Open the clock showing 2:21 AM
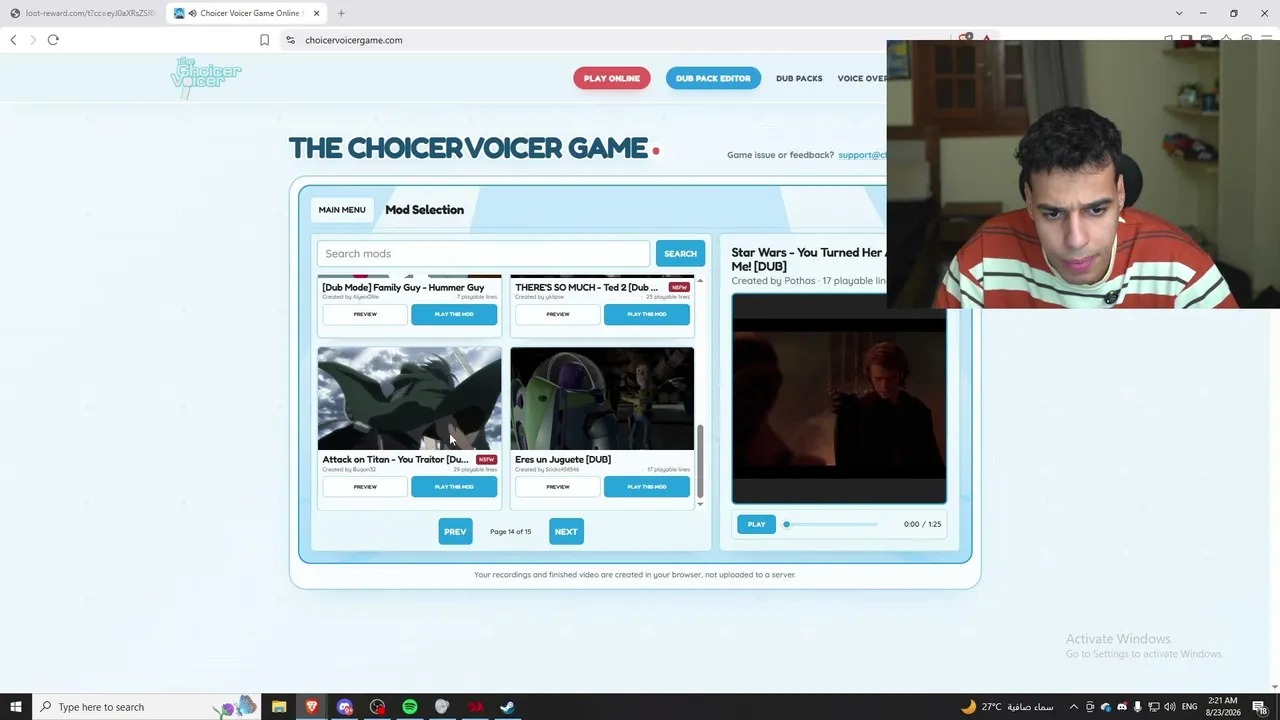 1223,707
